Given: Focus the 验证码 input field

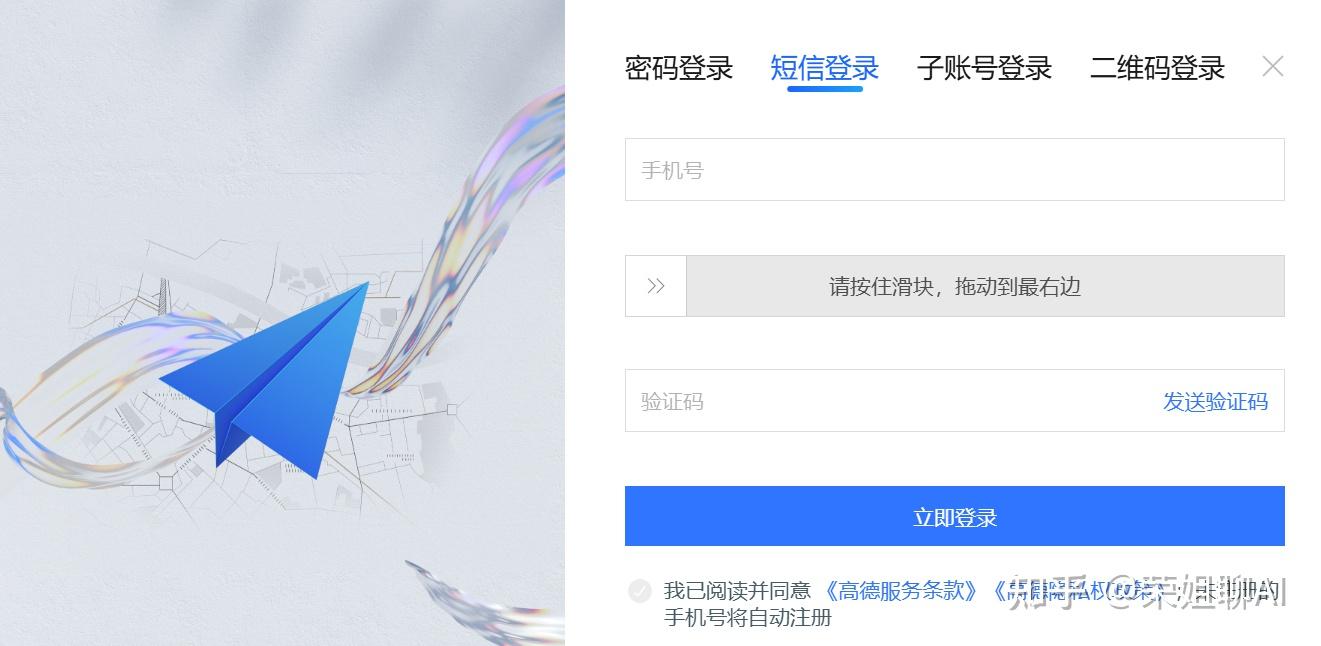Looking at the screenshot, I should pos(890,401).
